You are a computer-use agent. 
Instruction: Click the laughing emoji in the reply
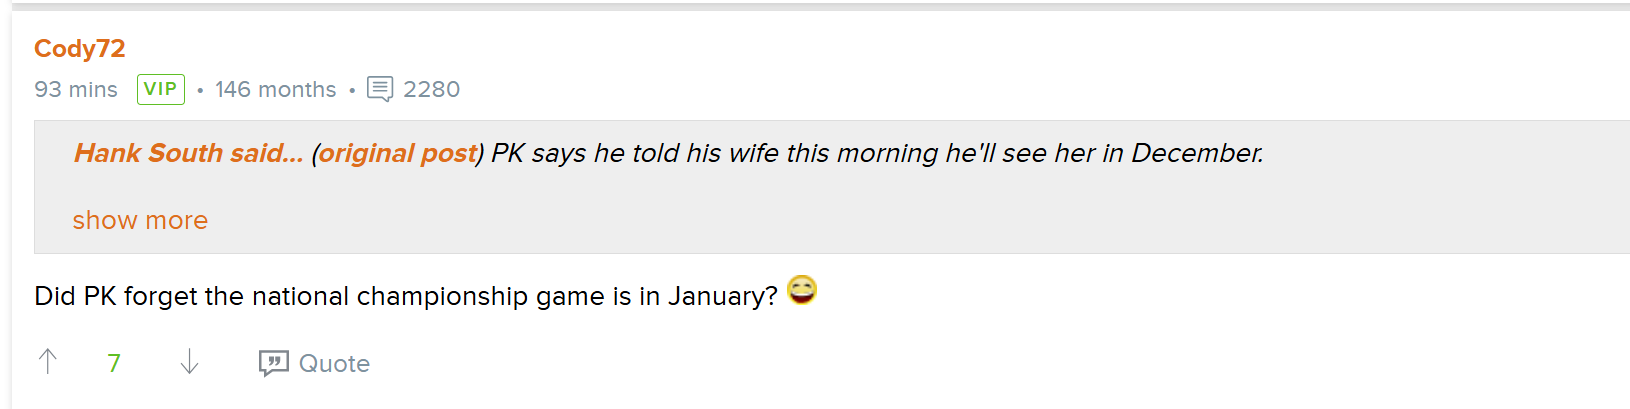(802, 290)
